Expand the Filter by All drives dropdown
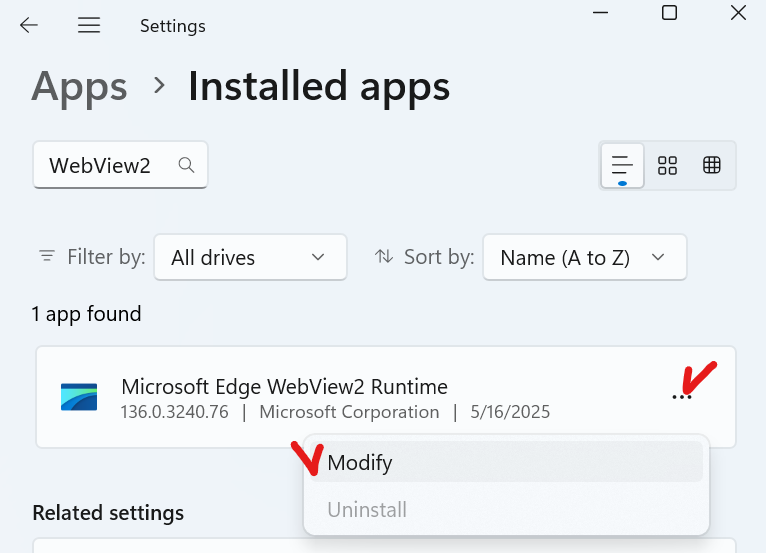 [x=249, y=258]
